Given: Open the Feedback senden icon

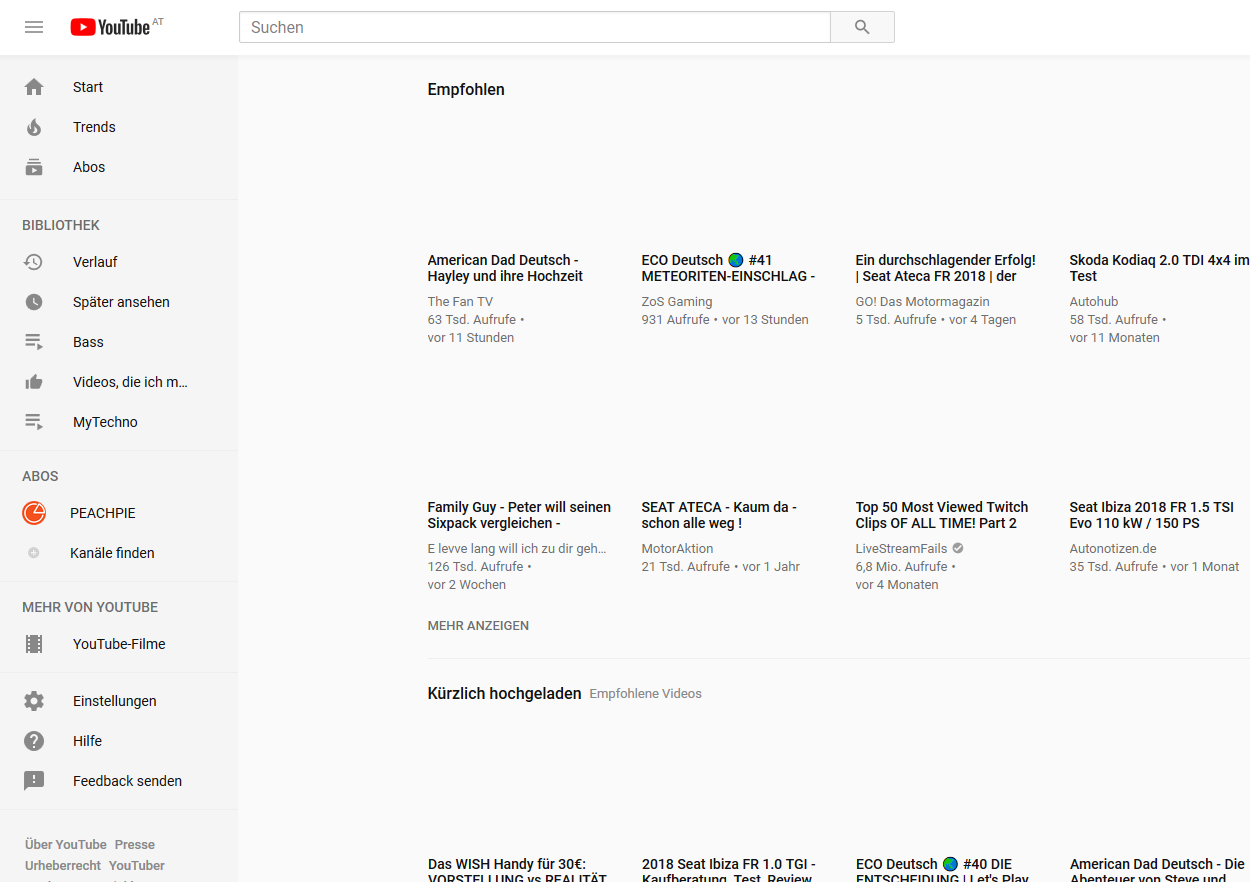Looking at the screenshot, I should 34,781.
